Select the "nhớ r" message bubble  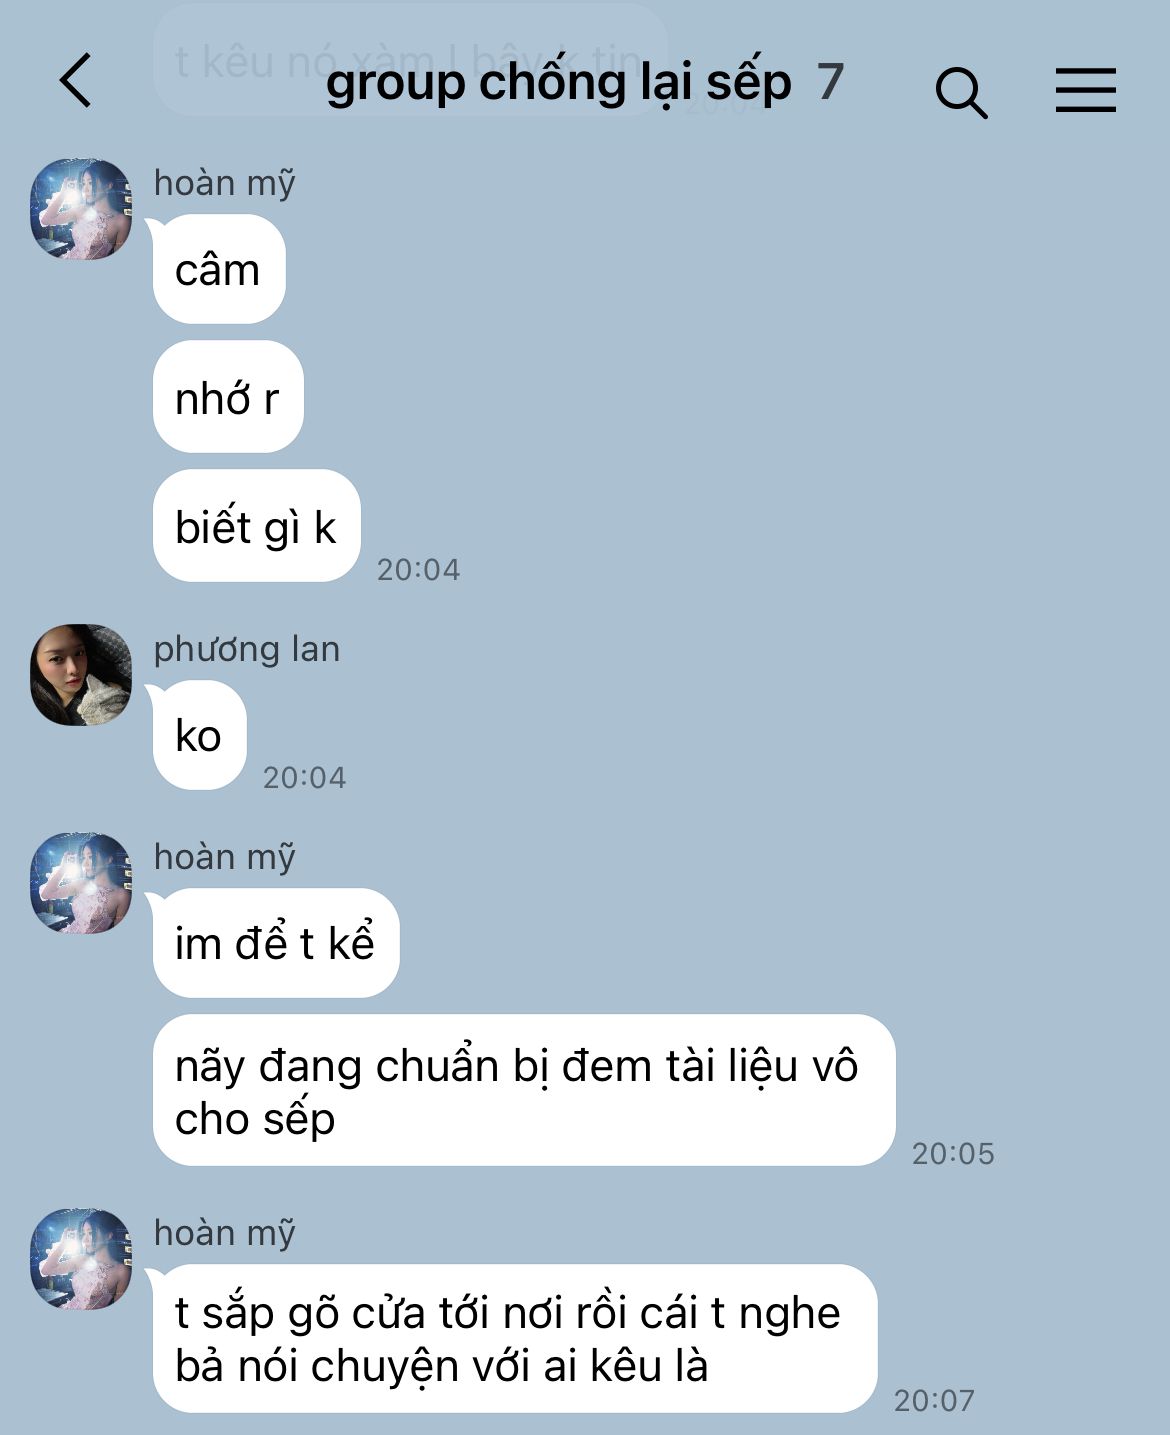[228, 397]
